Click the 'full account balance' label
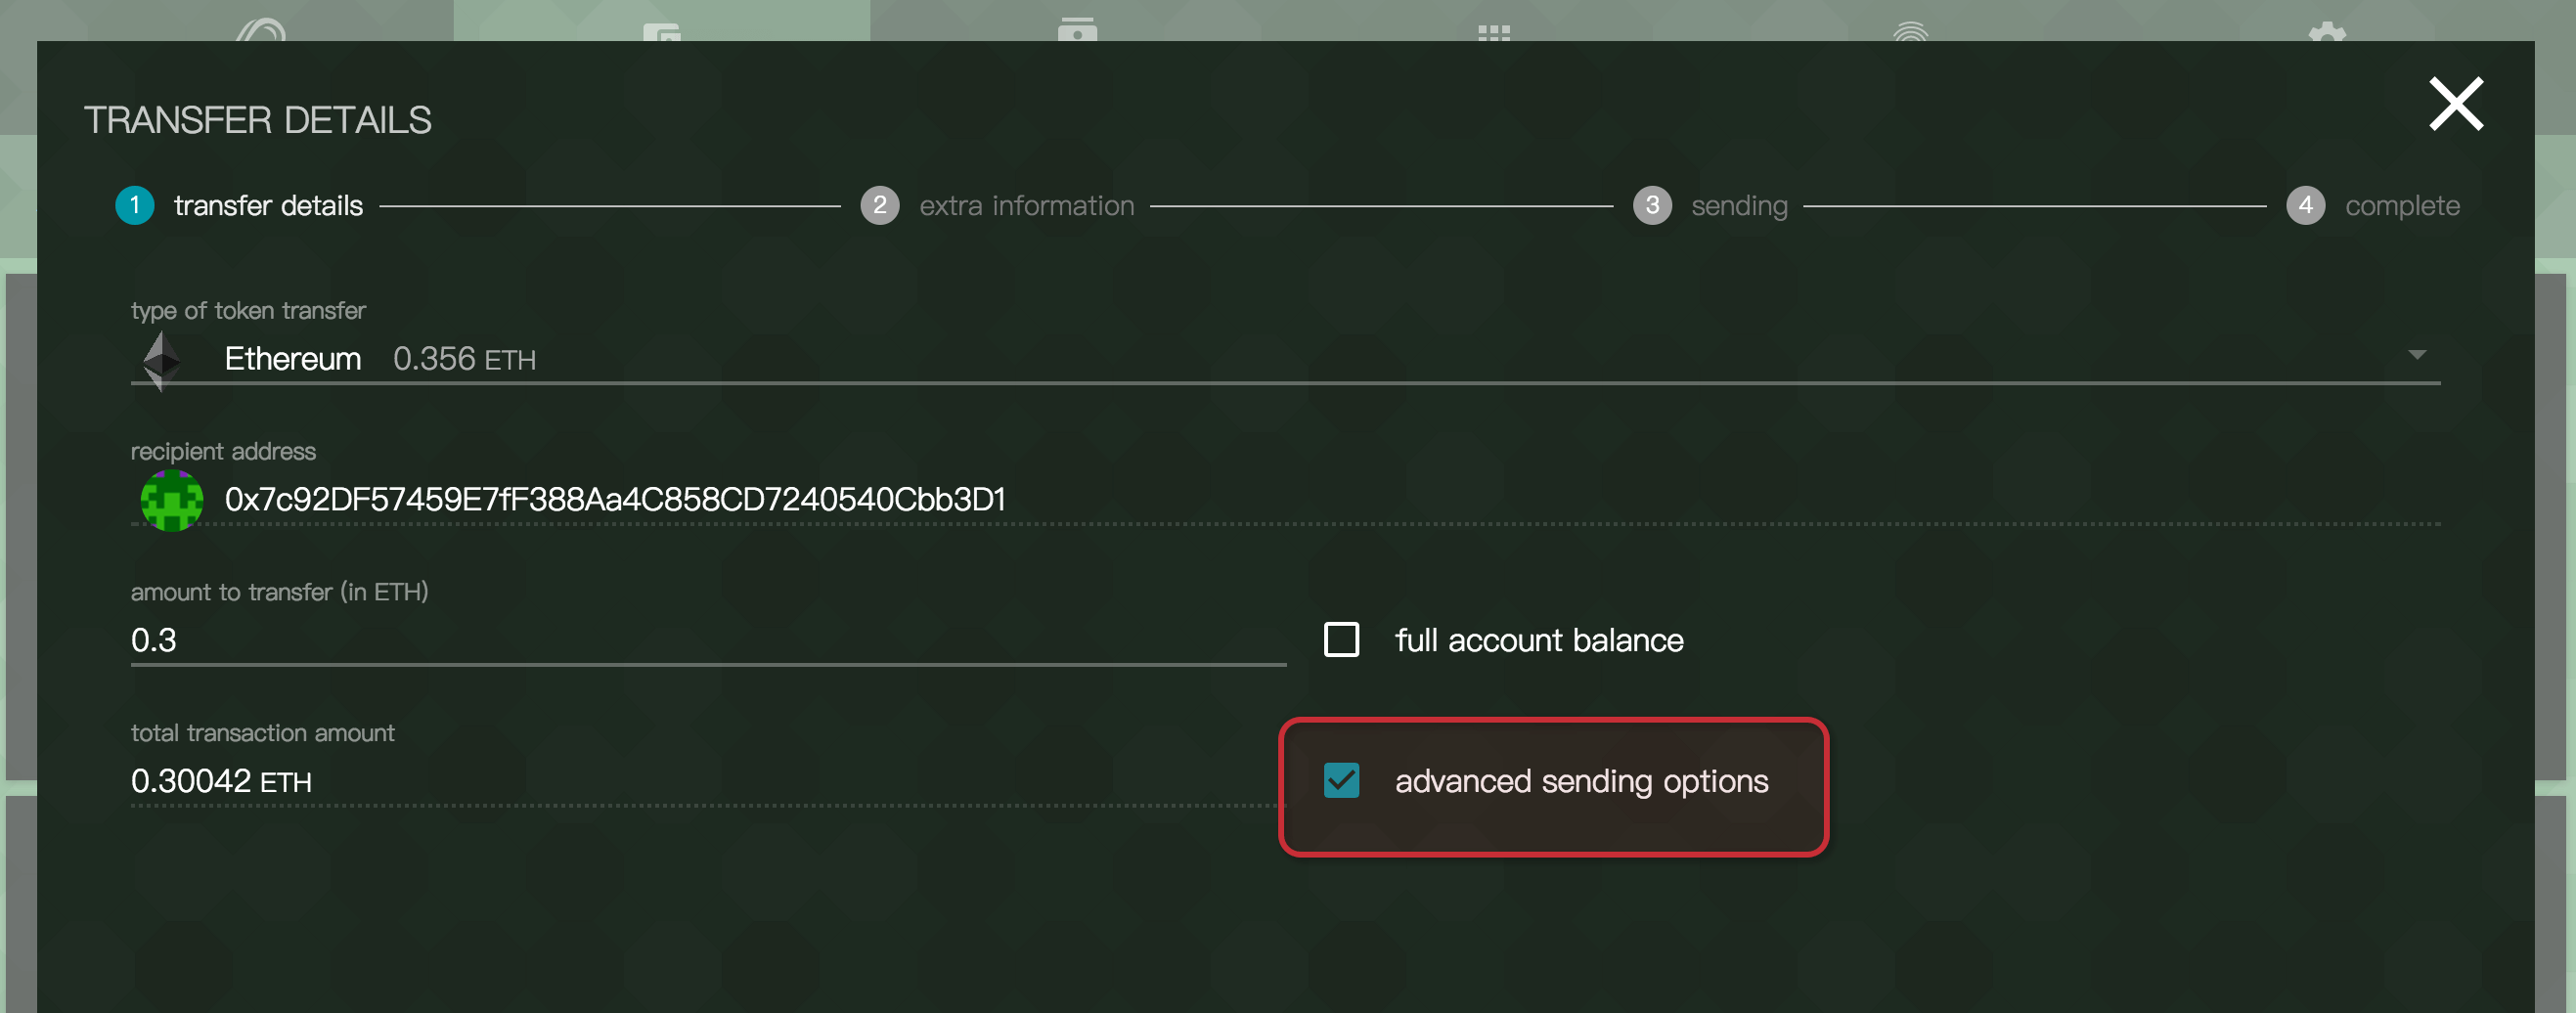This screenshot has height=1013, width=2576. pyautogui.click(x=1539, y=640)
